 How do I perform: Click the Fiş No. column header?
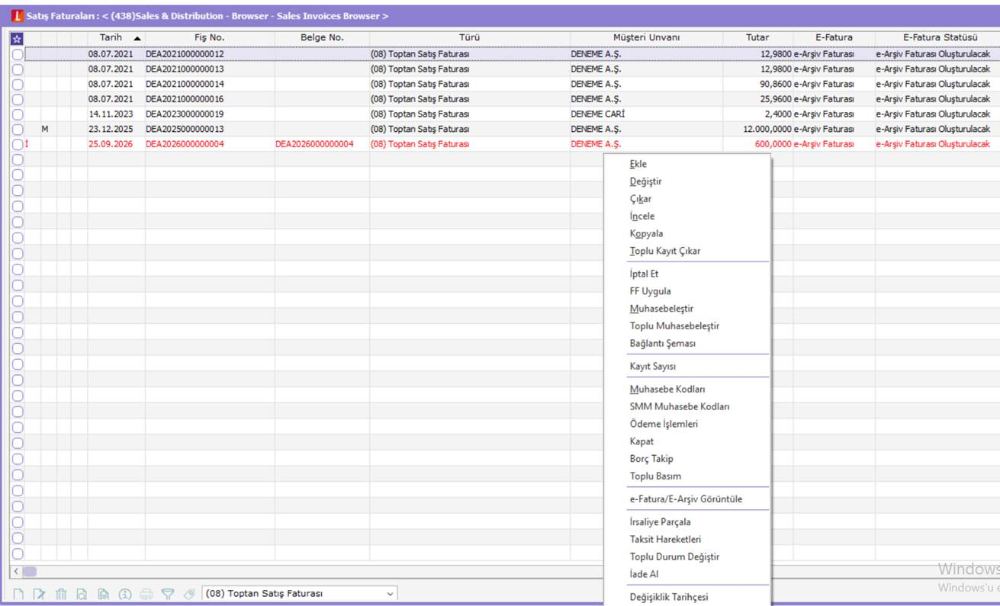coord(209,38)
